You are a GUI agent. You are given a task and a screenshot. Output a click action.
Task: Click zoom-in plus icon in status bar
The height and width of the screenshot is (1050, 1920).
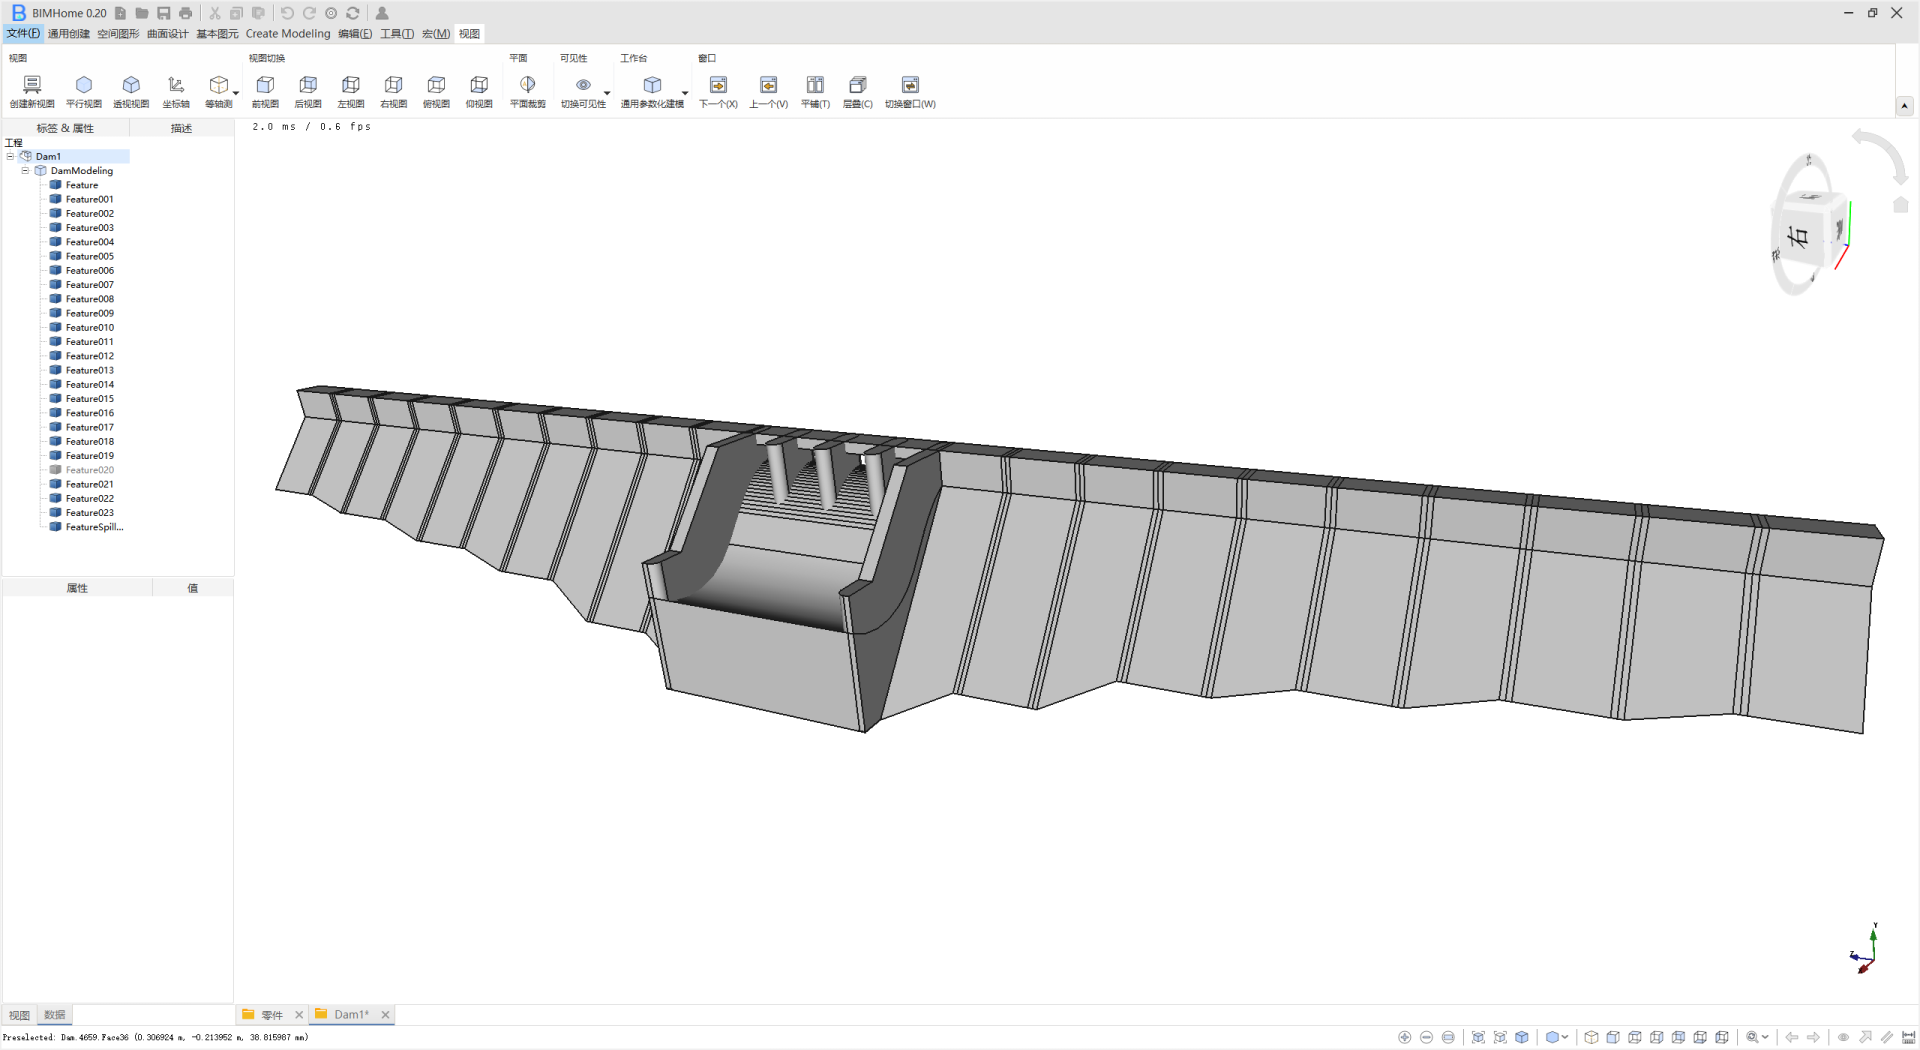coord(1405,1037)
